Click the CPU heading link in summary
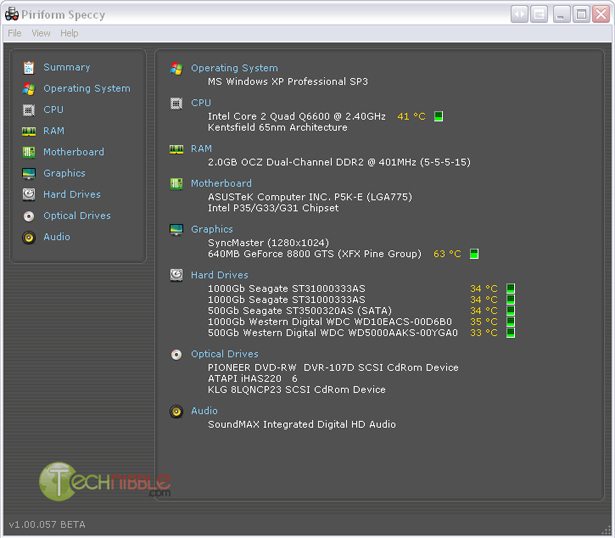Screen dimensions: 615x538 click(201, 103)
